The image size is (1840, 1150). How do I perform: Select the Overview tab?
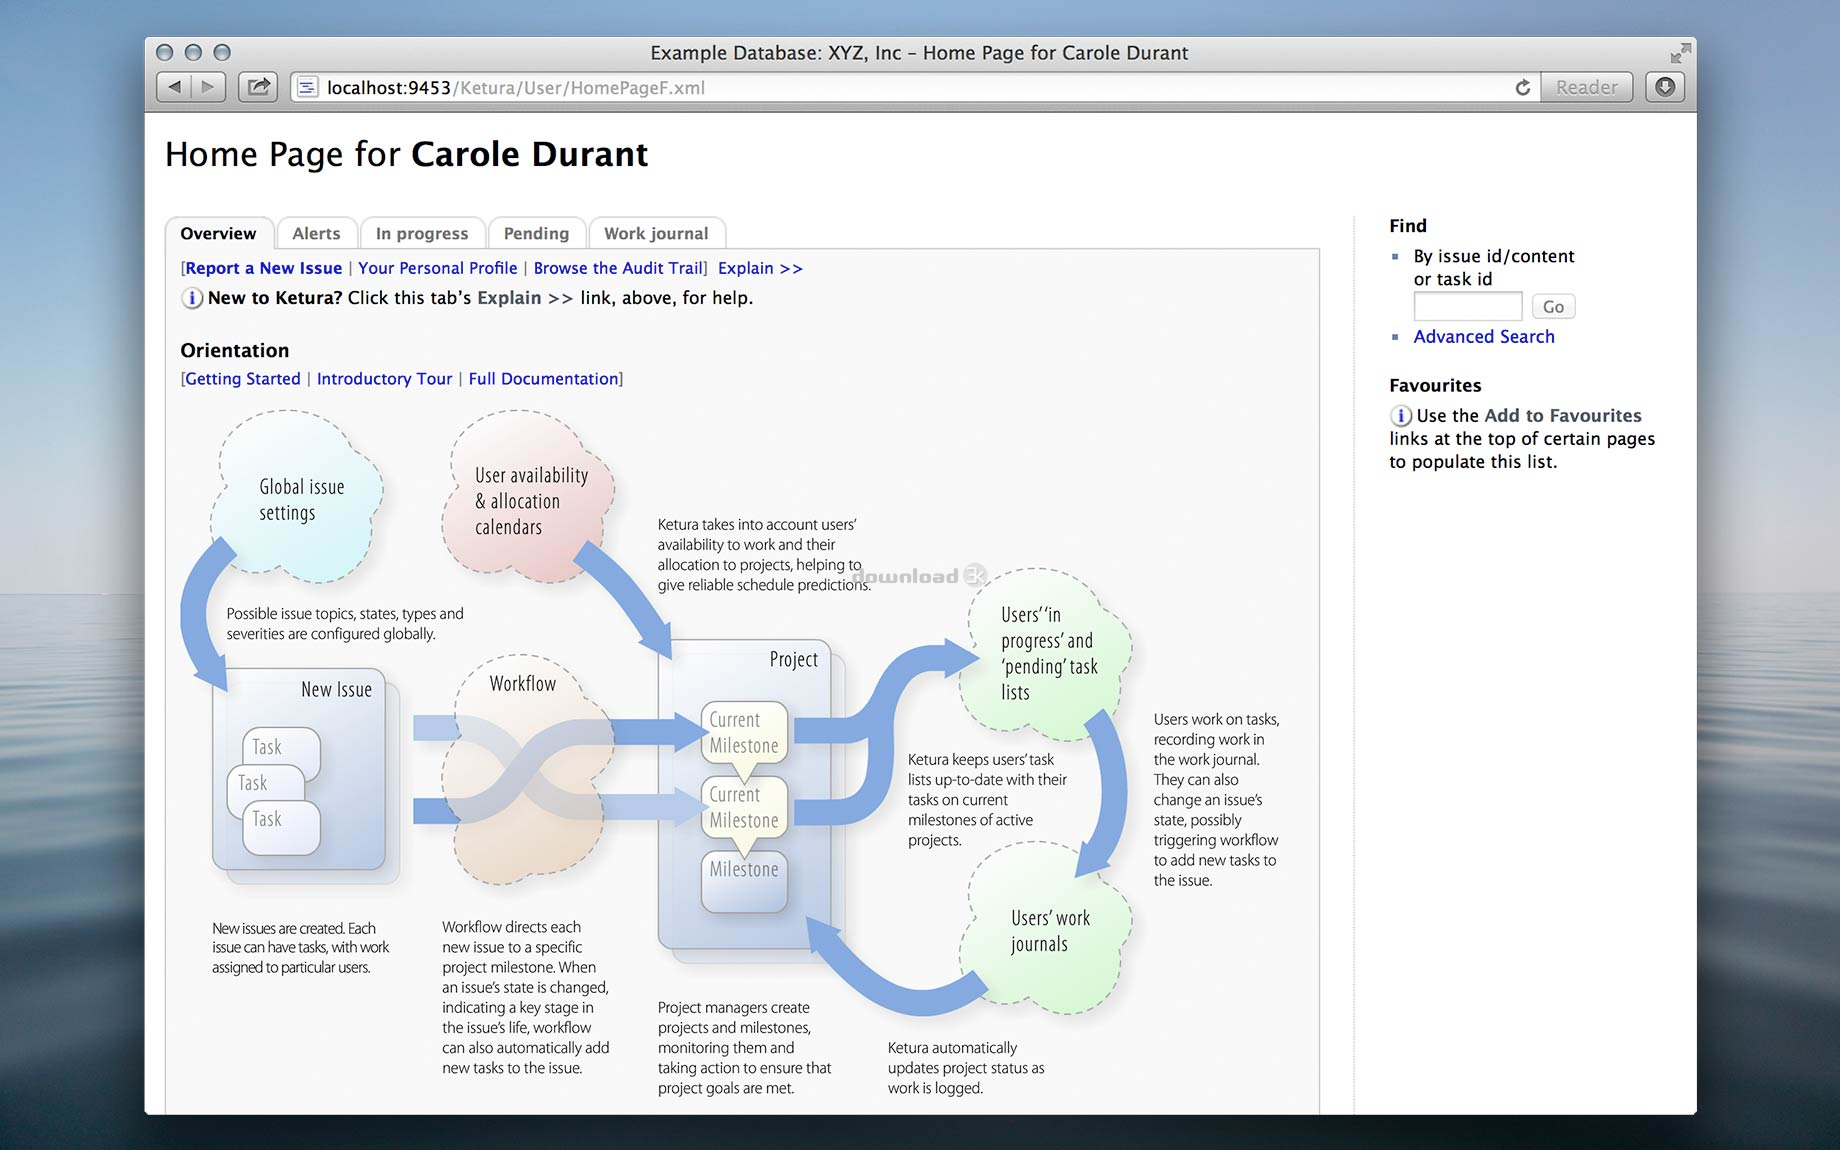coord(218,233)
